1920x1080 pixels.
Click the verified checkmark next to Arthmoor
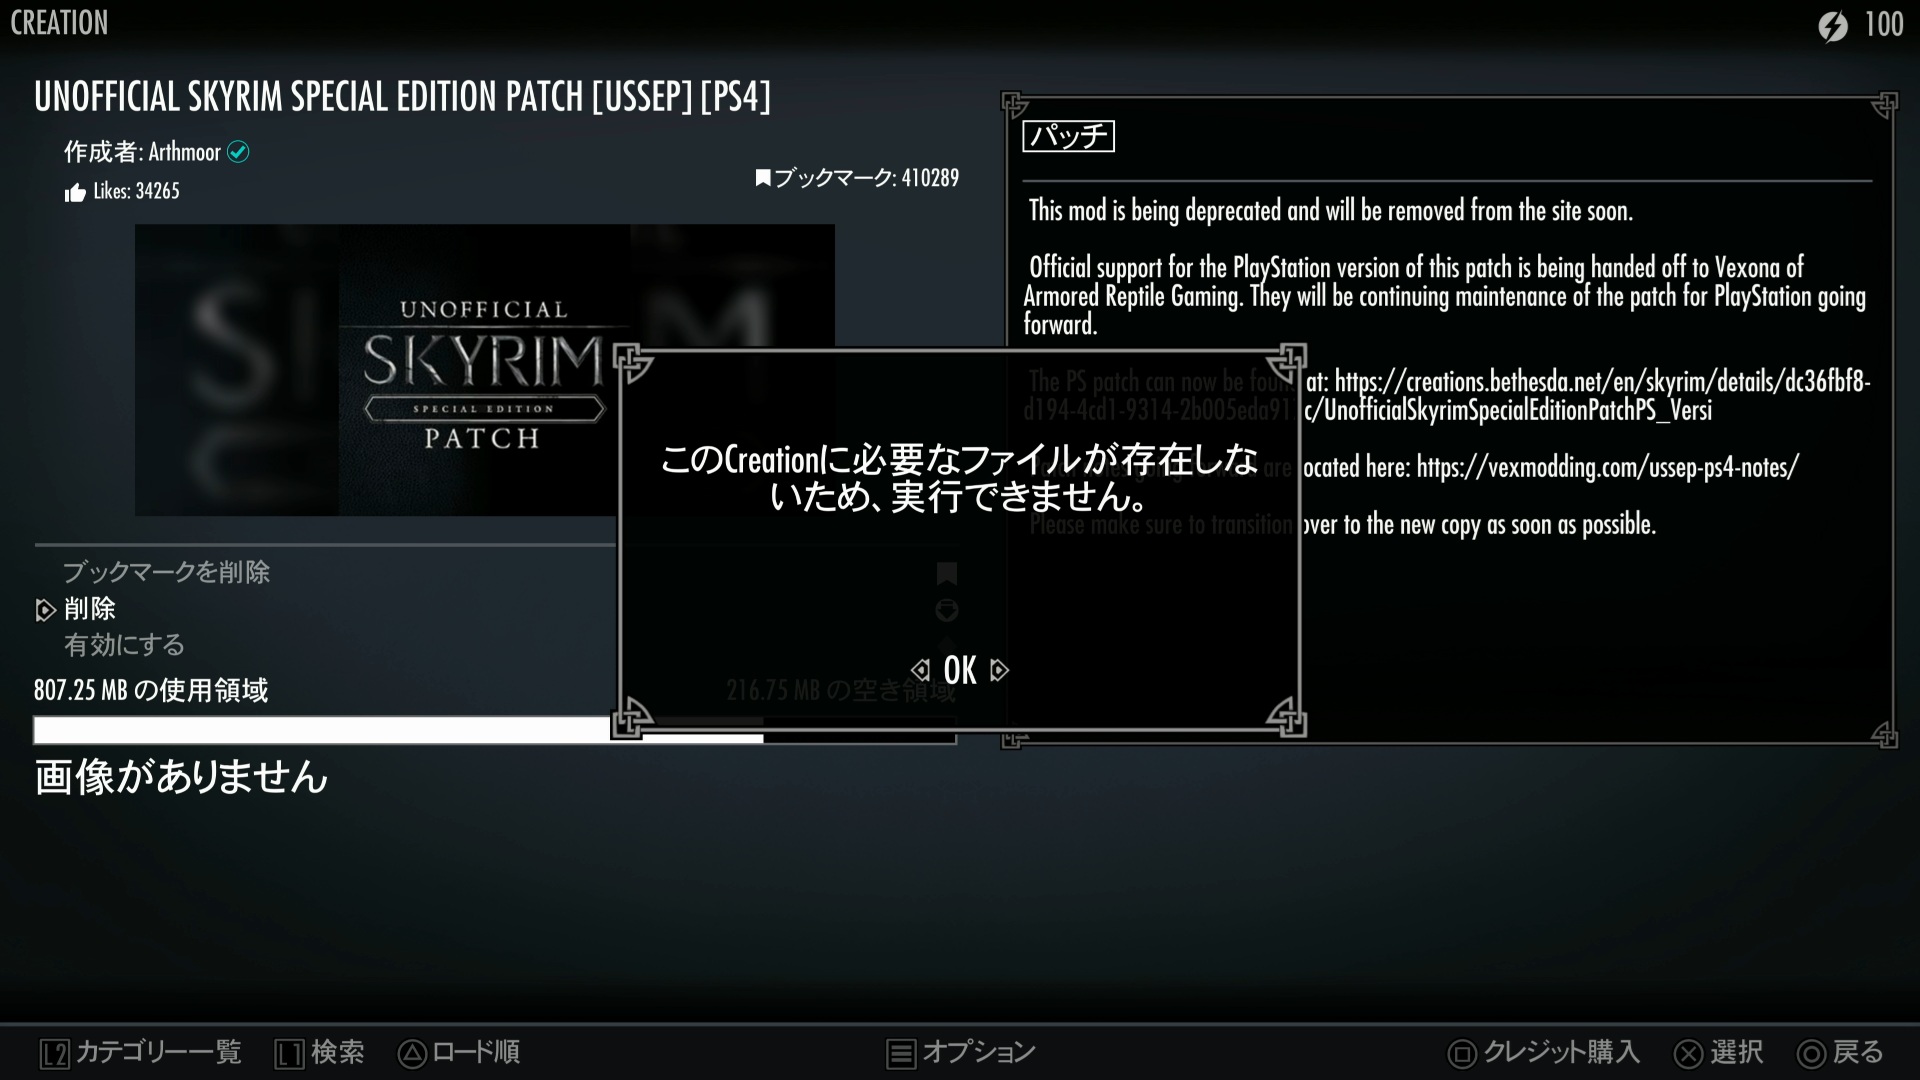(238, 152)
